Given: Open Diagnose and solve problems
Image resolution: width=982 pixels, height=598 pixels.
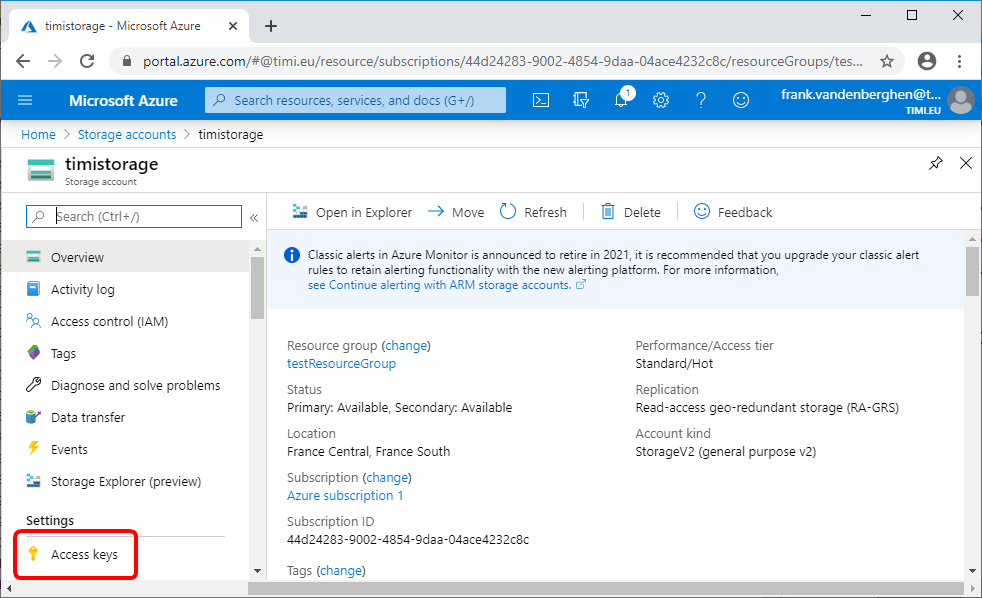Looking at the screenshot, I should 125,385.
